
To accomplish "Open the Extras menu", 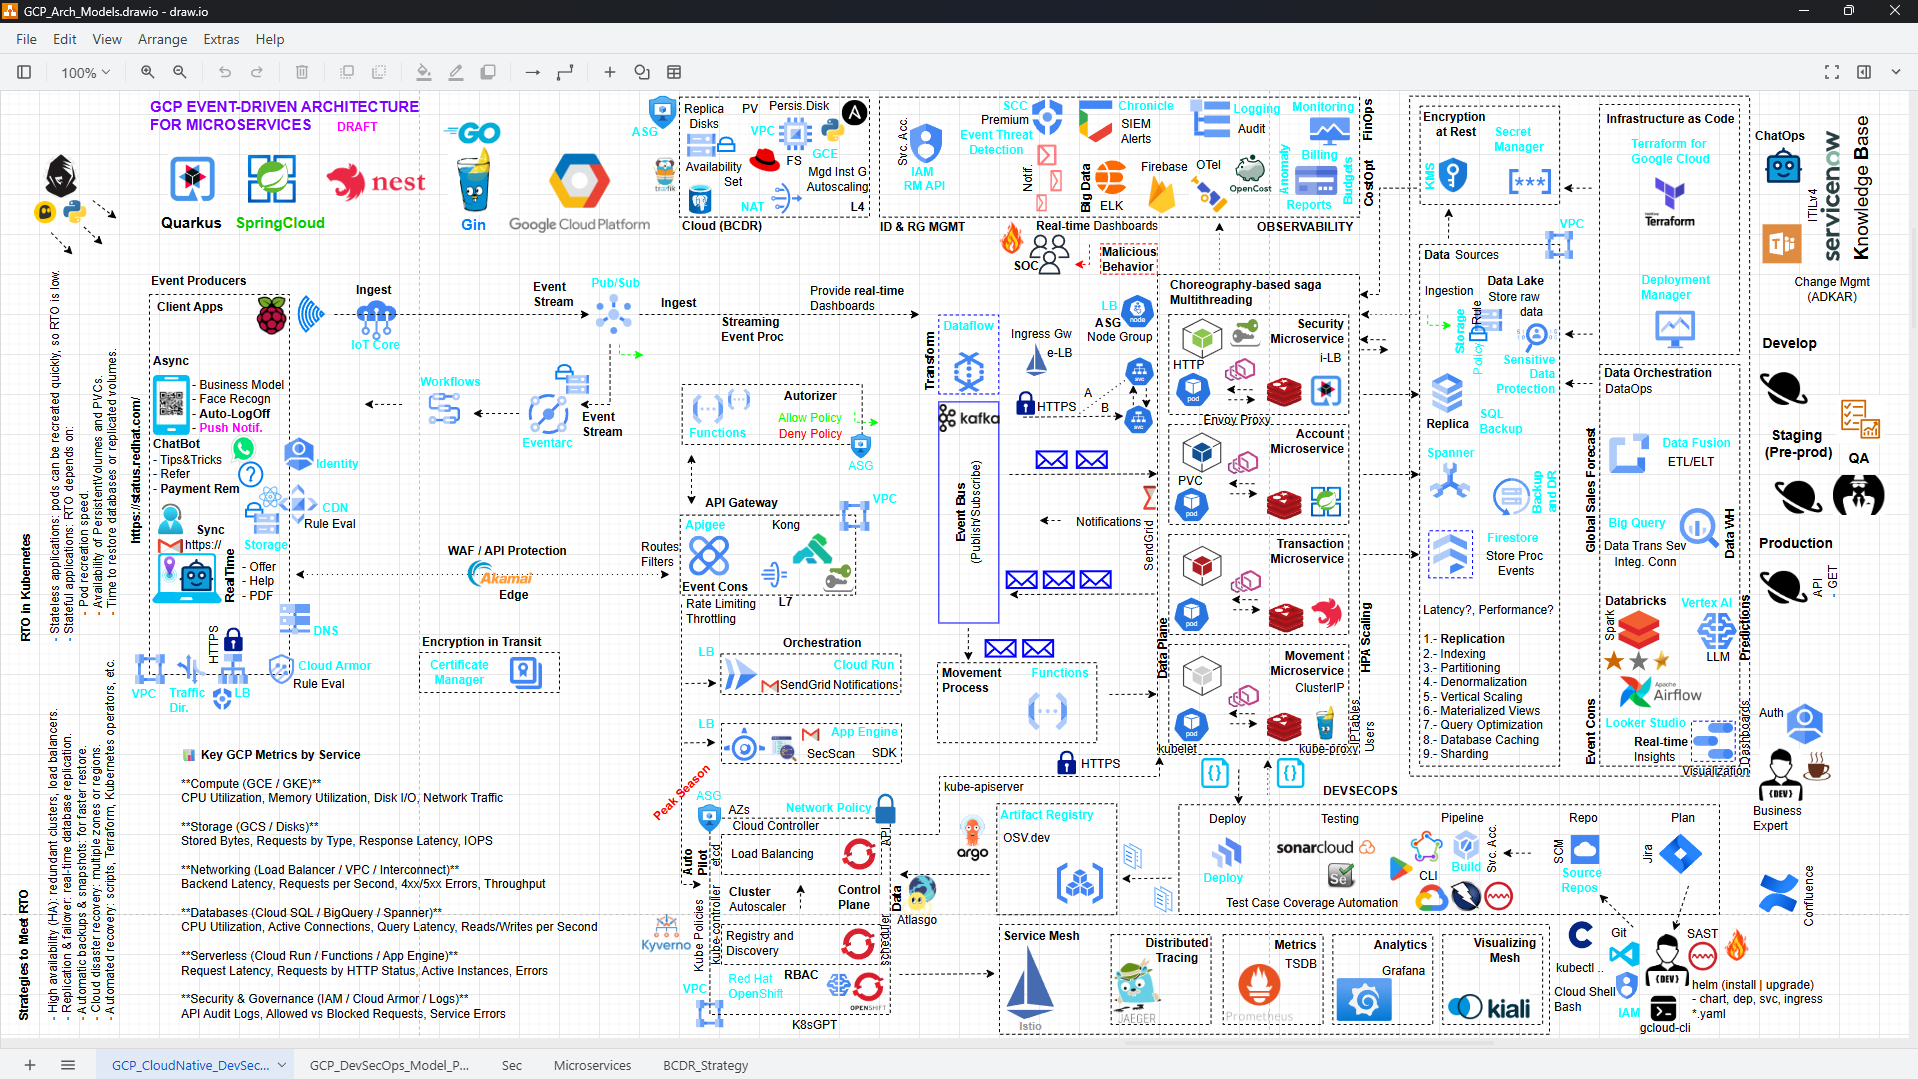I will pyautogui.click(x=221, y=39).
